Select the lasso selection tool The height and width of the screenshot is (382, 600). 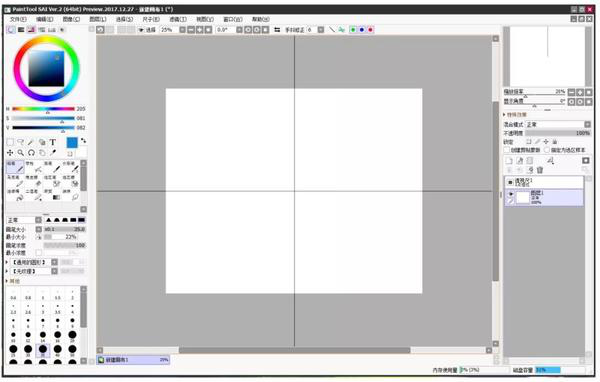21,142
